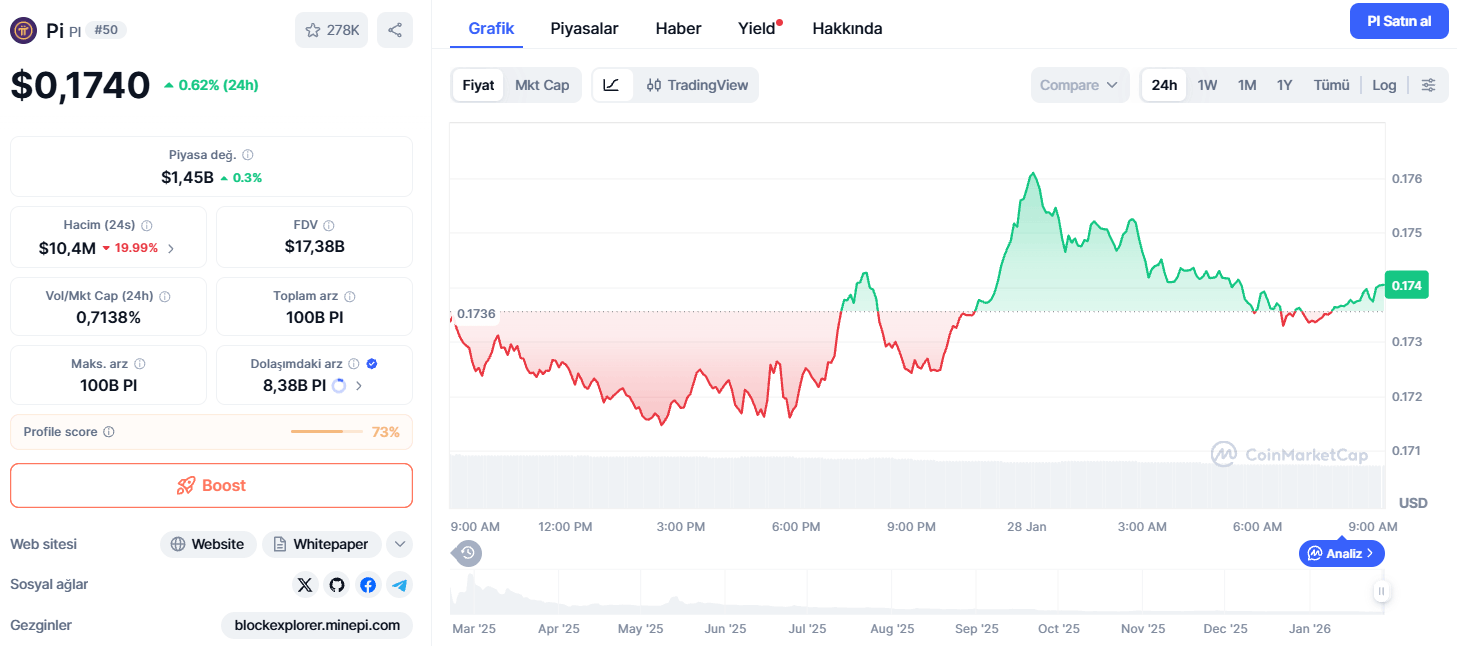Open chart settings sliders icon
The height and width of the screenshot is (646, 1457).
(x=1429, y=85)
